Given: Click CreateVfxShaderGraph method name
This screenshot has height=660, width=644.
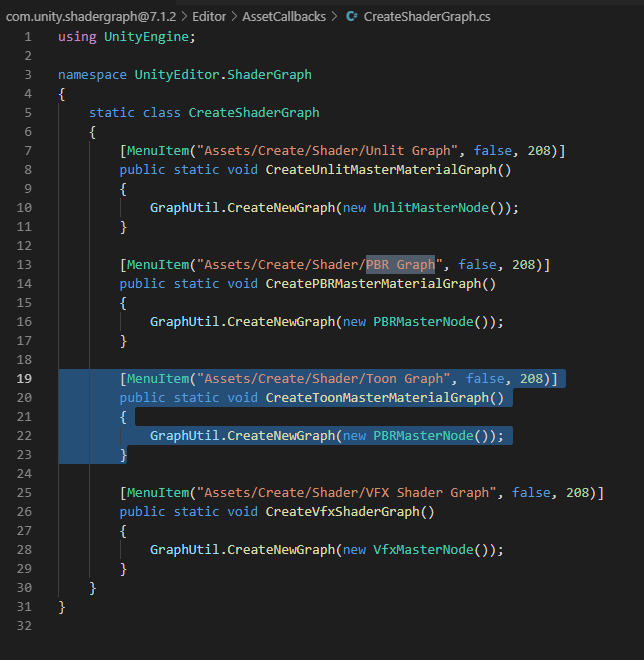Looking at the screenshot, I should click(x=343, y=512).
